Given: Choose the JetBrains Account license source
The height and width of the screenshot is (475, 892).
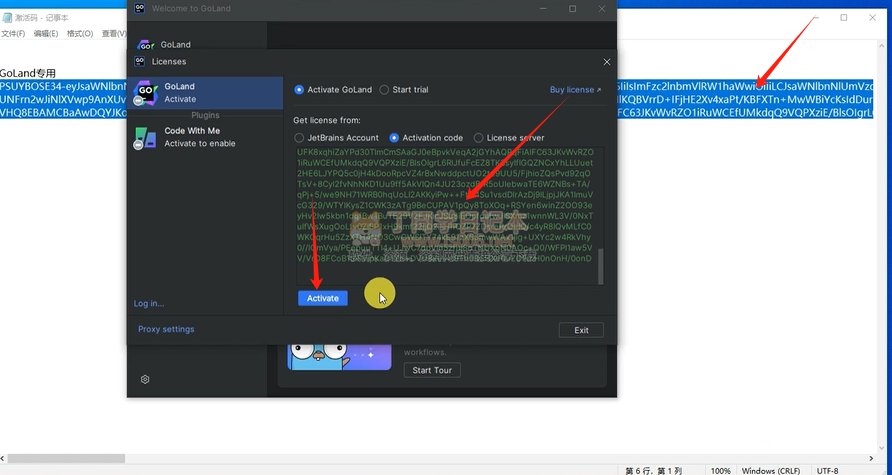Looking at the screenshot, I should point(336,138).
